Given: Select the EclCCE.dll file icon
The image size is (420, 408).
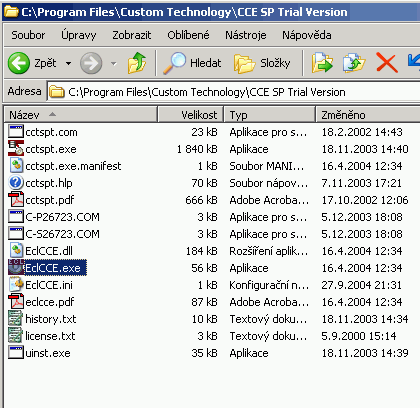Looking at the screenshot, I should click(16, 251).
